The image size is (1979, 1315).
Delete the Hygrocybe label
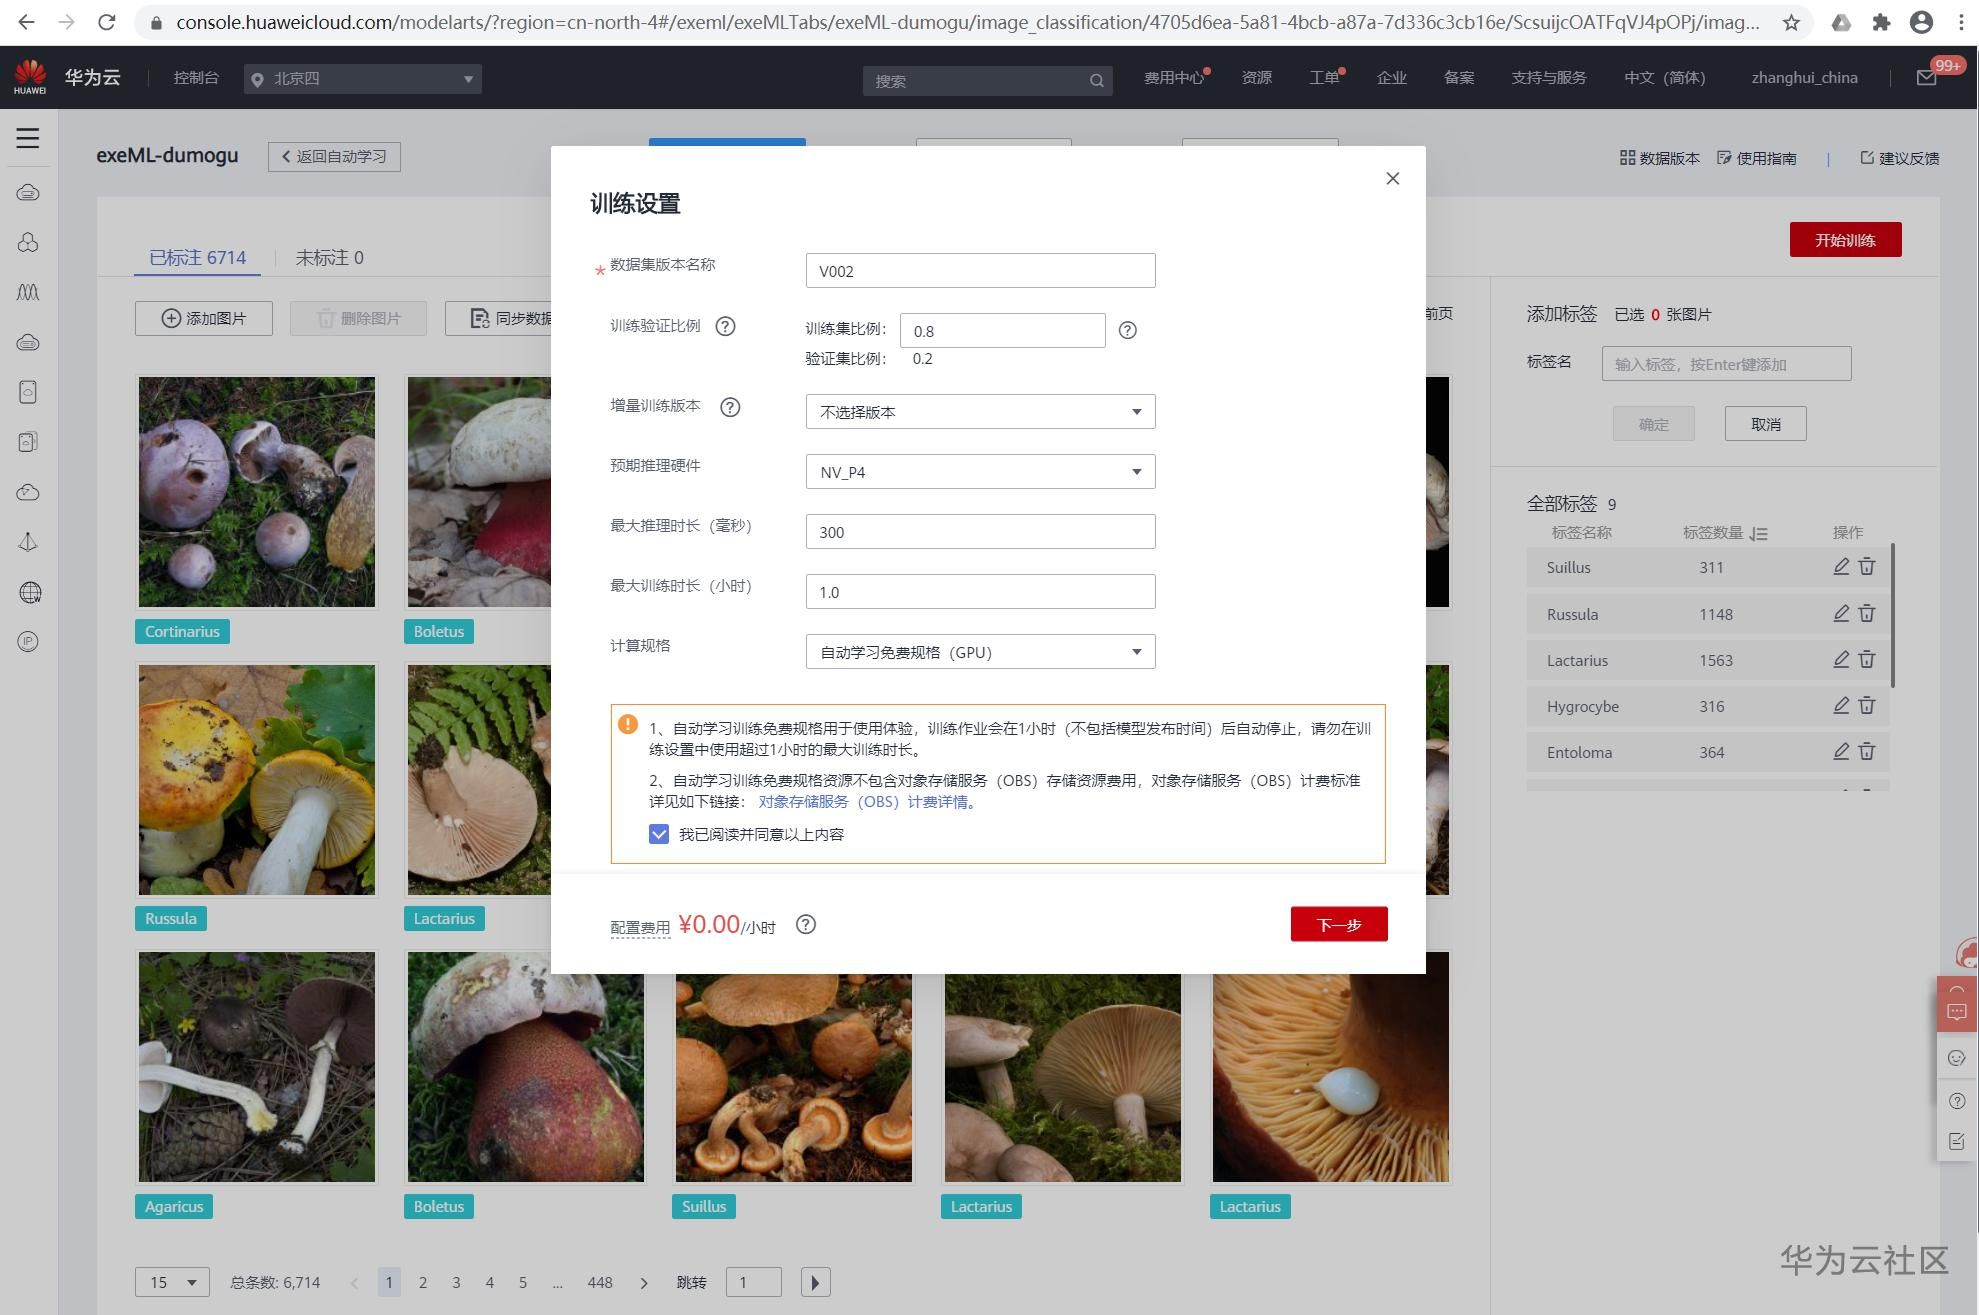point(1867,706)
